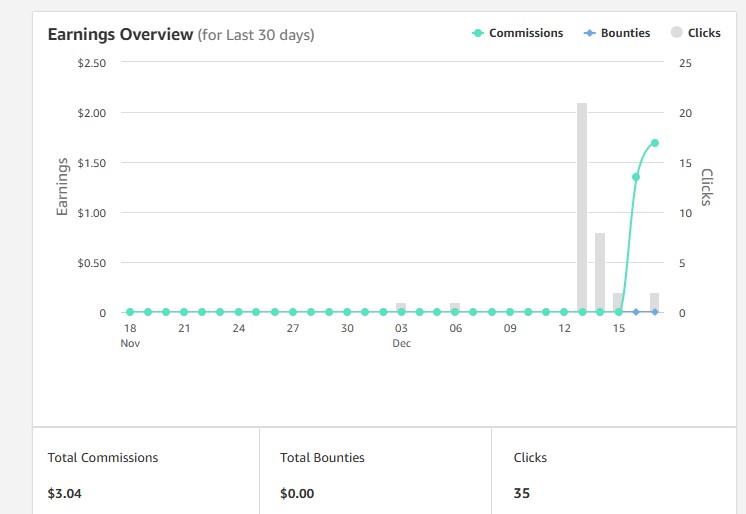
Task: Click the Commissions dot above 09 label
Action: coord(510,312)
